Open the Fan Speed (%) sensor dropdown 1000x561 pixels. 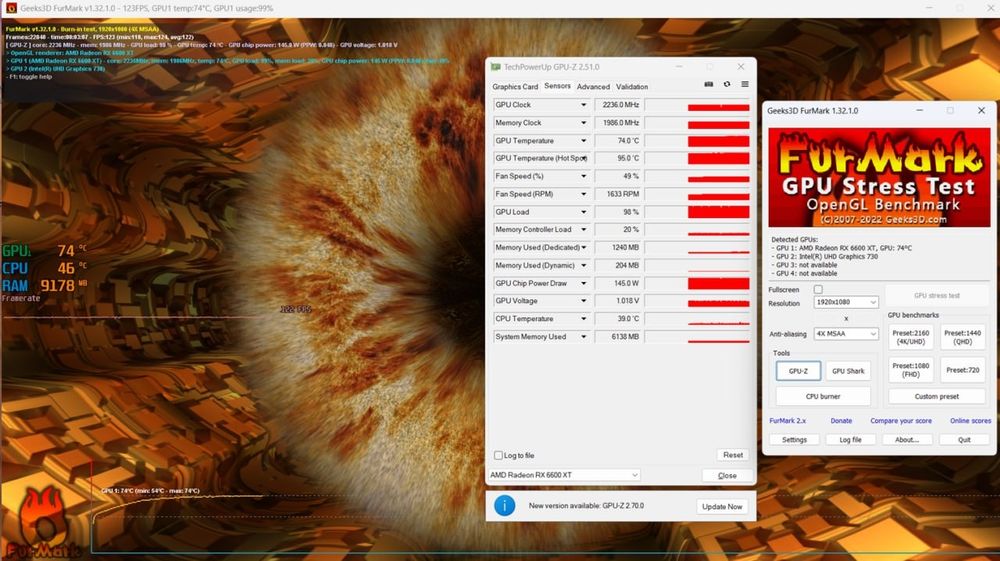[x=583, y=176]
